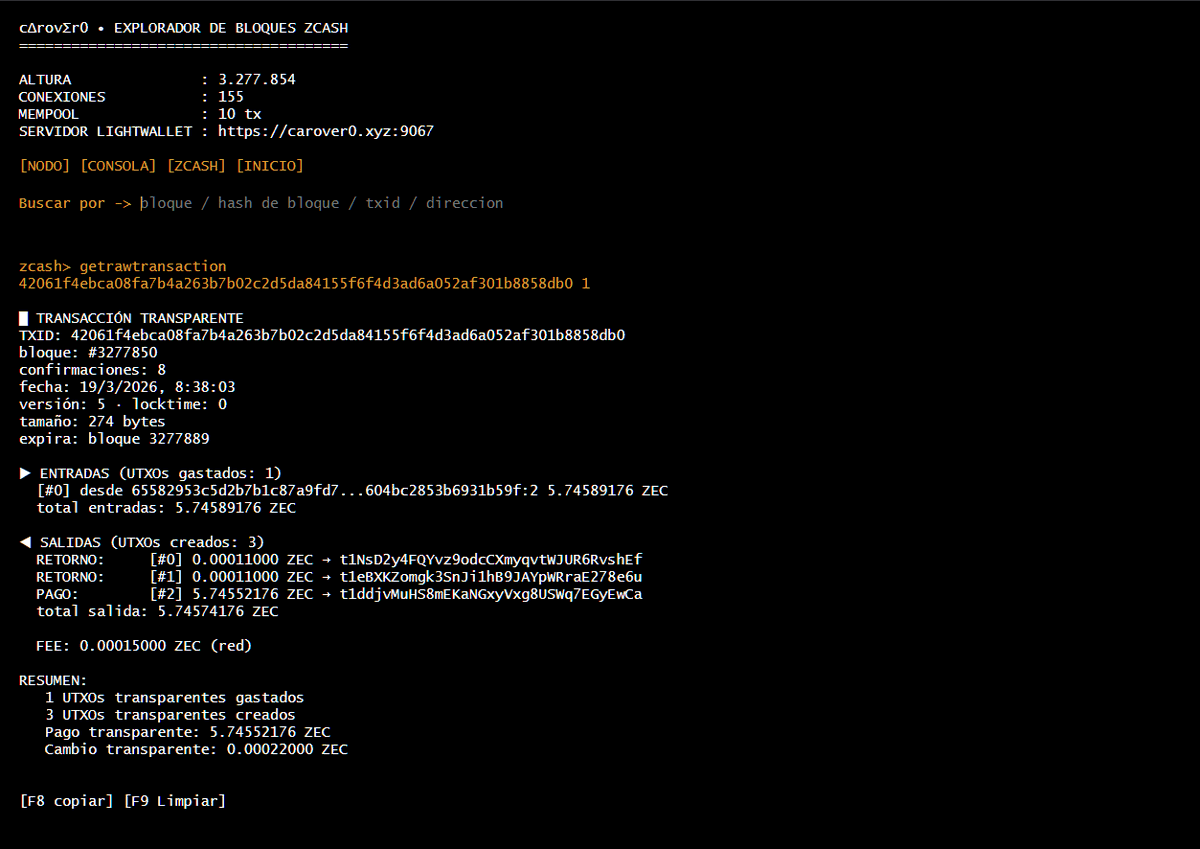This screenshot has width=1200, height=849.
Task: Click '1 UTXOs transparentes gastados' line
Action: click(175, 697)
